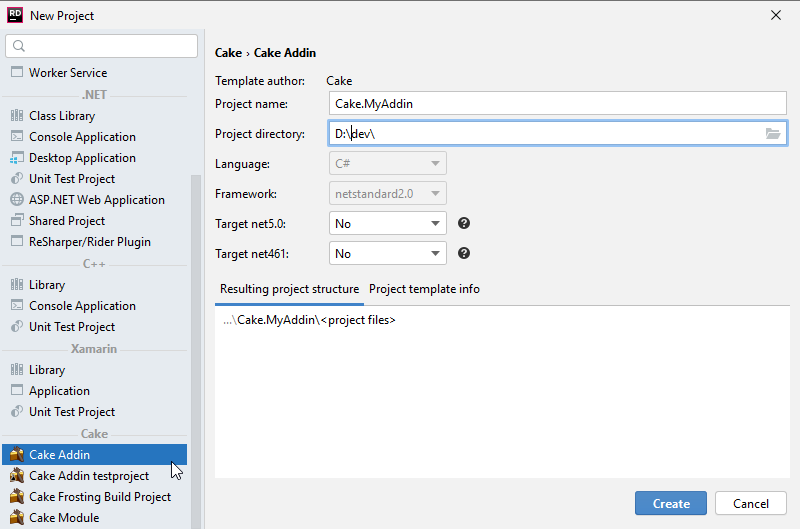Focus the template search field

pyautogui.click(x=102, y=46)
